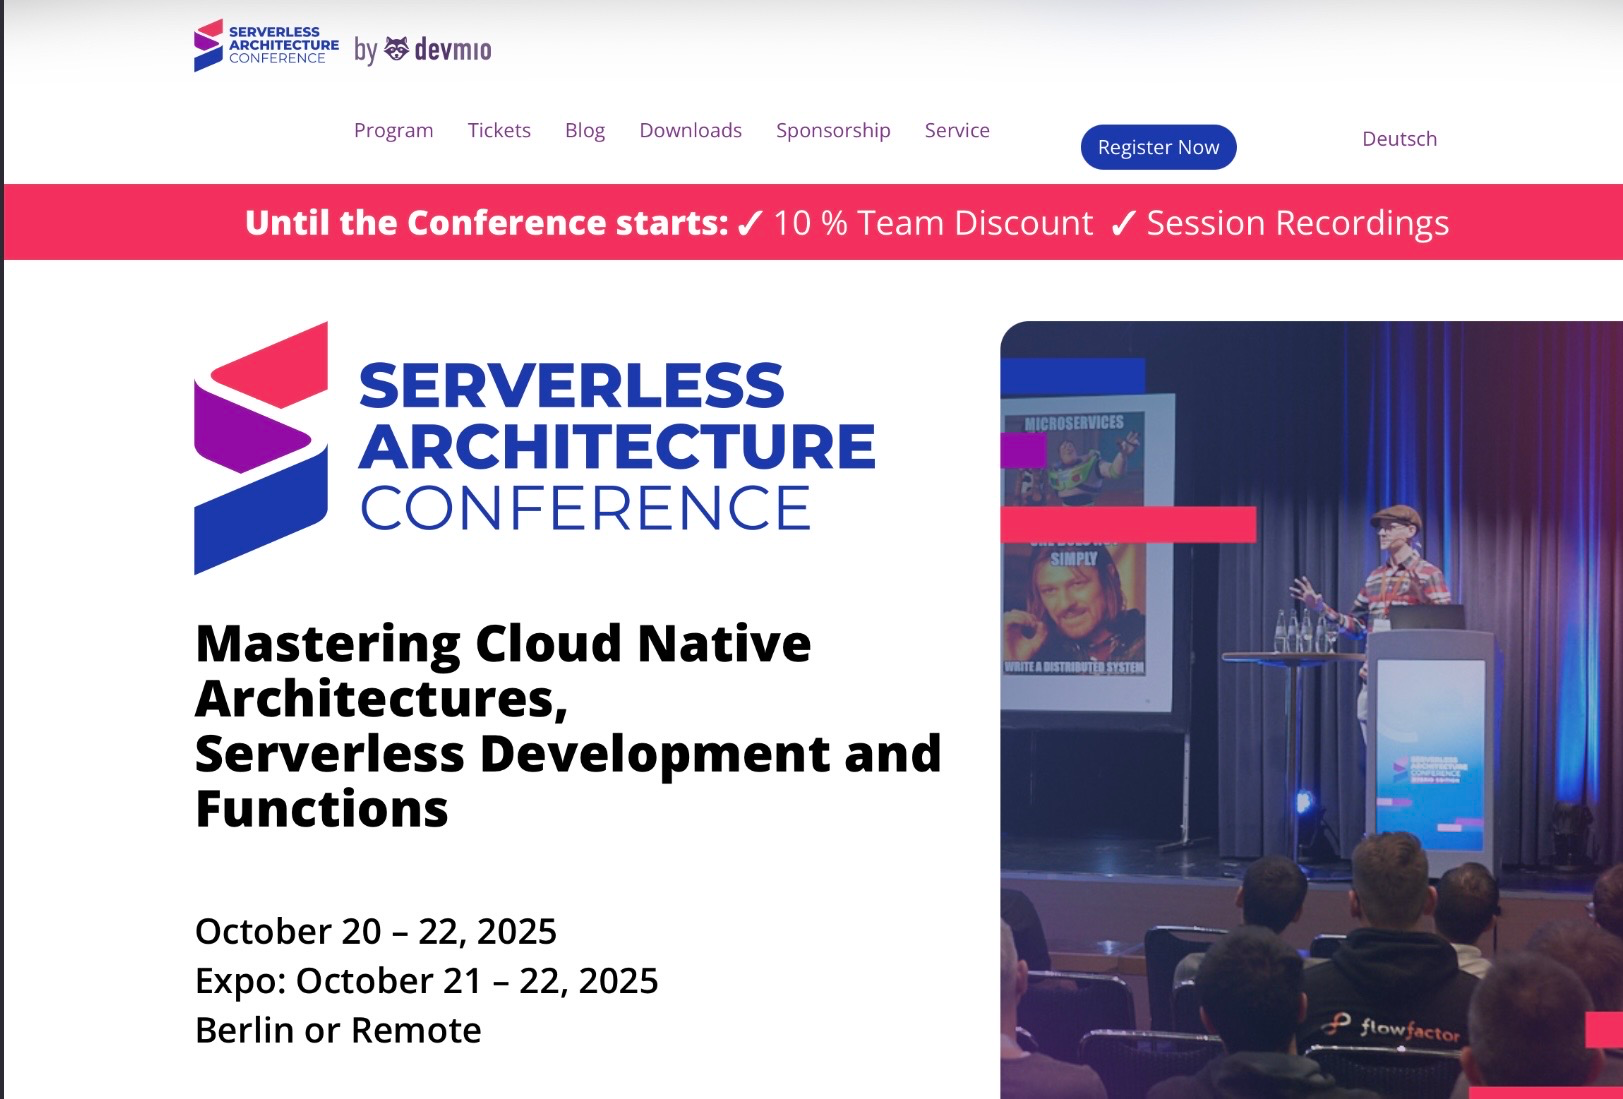Screen dimensions: 1623x1099
Task: Switch language to Deutsch
Action: pos(1399,139)
